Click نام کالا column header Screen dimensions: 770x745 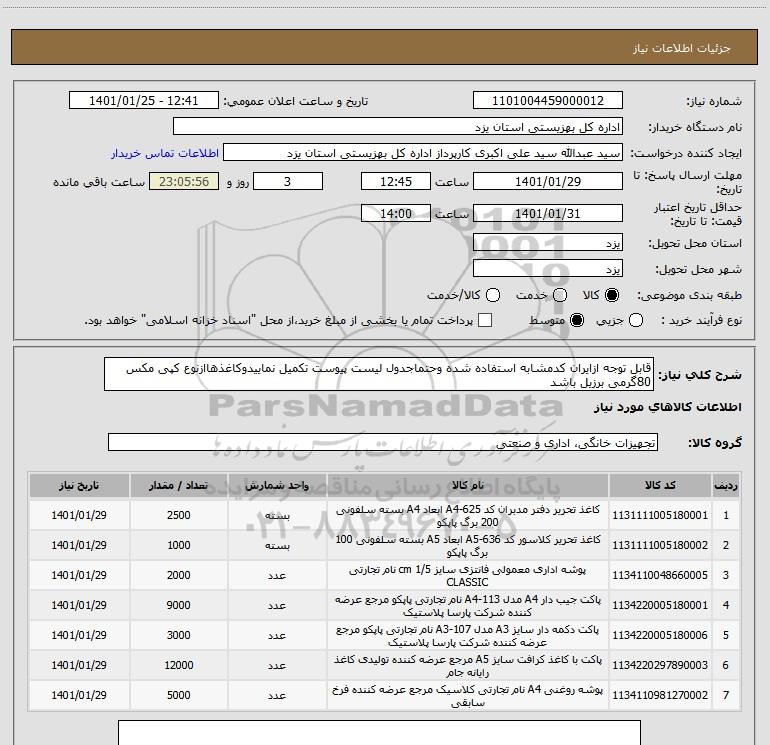pos(468,486)
